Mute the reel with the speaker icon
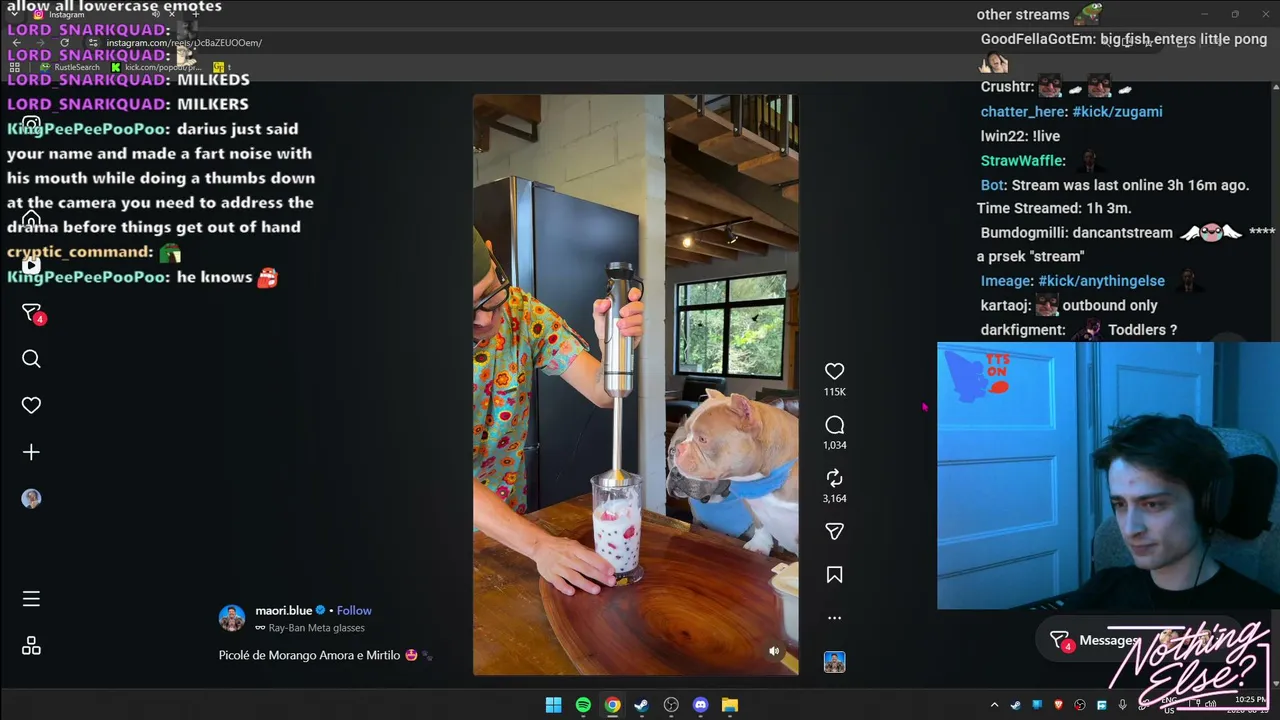Viewport: 1280px width, 720px height. pos(774,651)
